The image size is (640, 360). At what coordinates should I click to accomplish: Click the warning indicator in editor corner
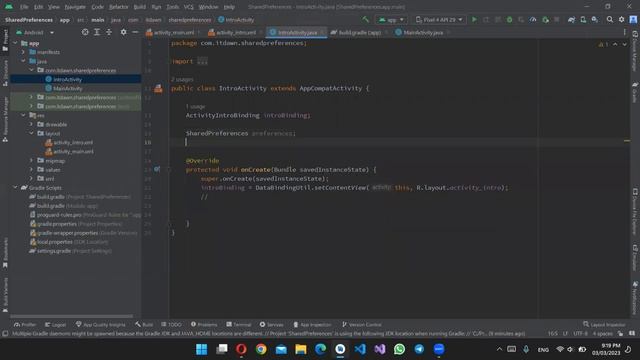coord(603,44)
